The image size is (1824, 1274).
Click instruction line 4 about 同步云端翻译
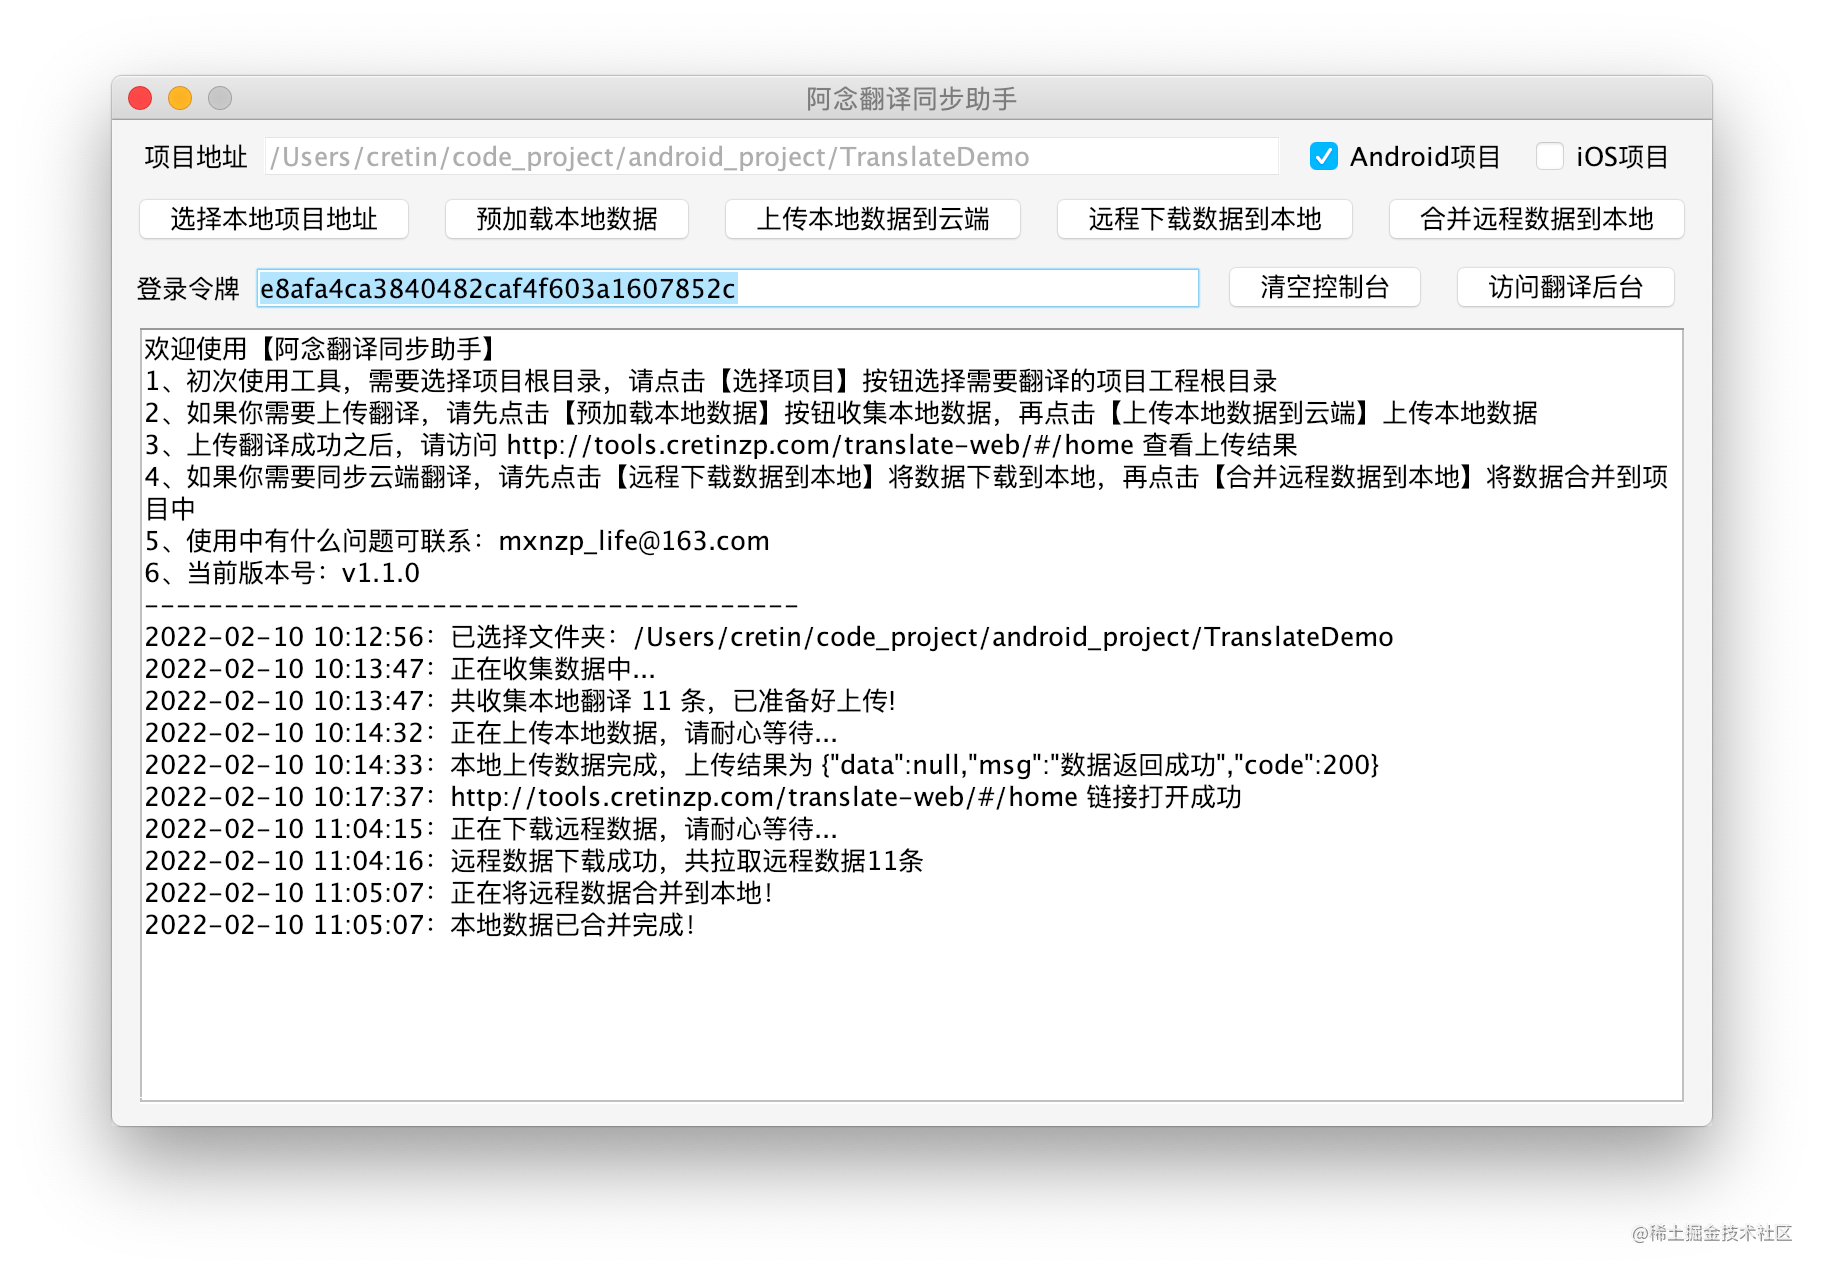point(906,493)
